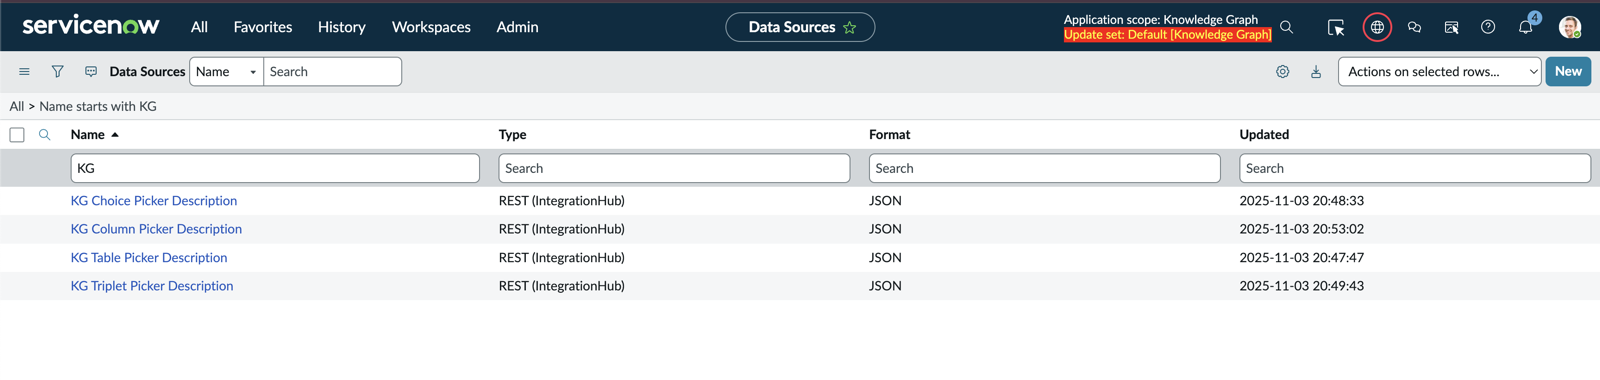Open Actions on selected rows dropdown

[1439, 71]
